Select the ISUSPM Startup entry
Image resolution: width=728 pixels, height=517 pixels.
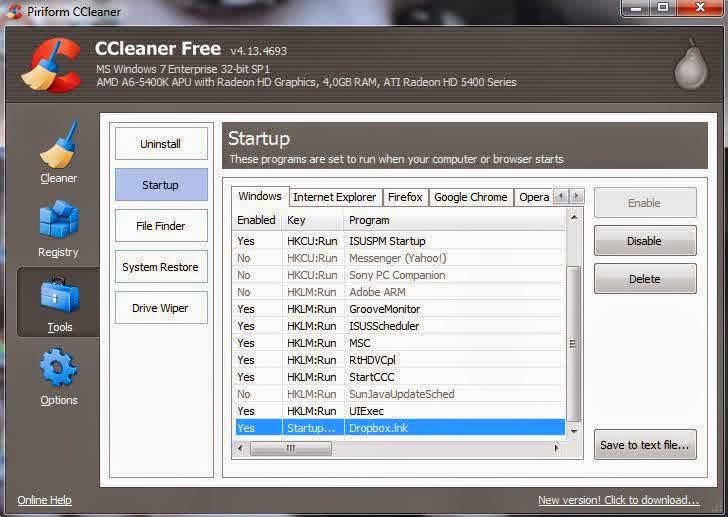(400, 241)
